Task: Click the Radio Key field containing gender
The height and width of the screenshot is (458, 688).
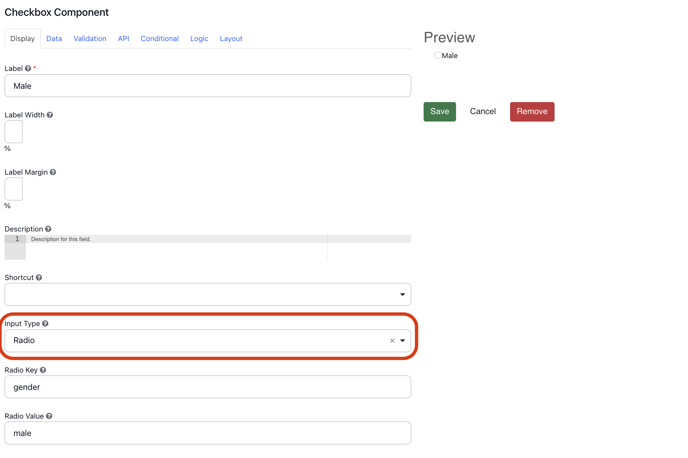Action: coord(207,387)
